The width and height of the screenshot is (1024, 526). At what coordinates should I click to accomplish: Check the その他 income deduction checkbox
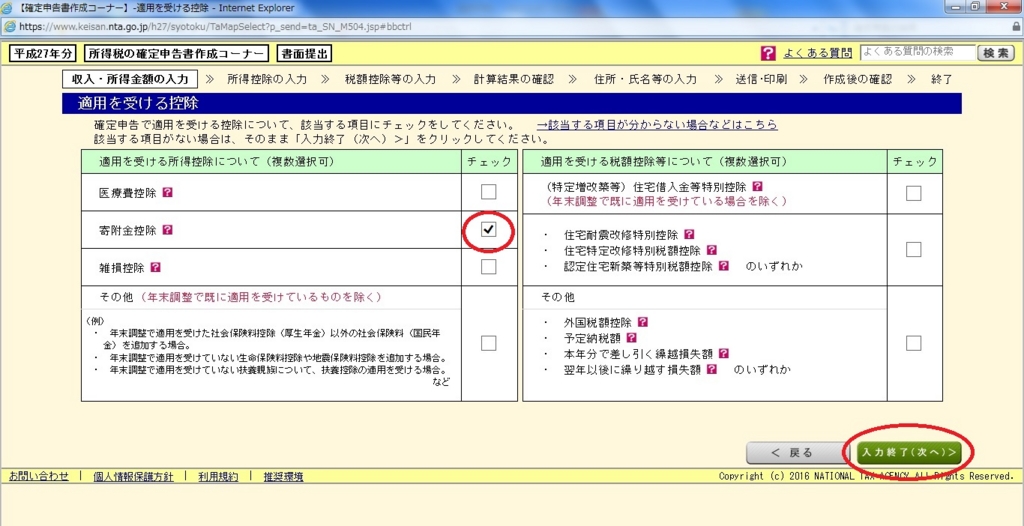click(488, 343)
